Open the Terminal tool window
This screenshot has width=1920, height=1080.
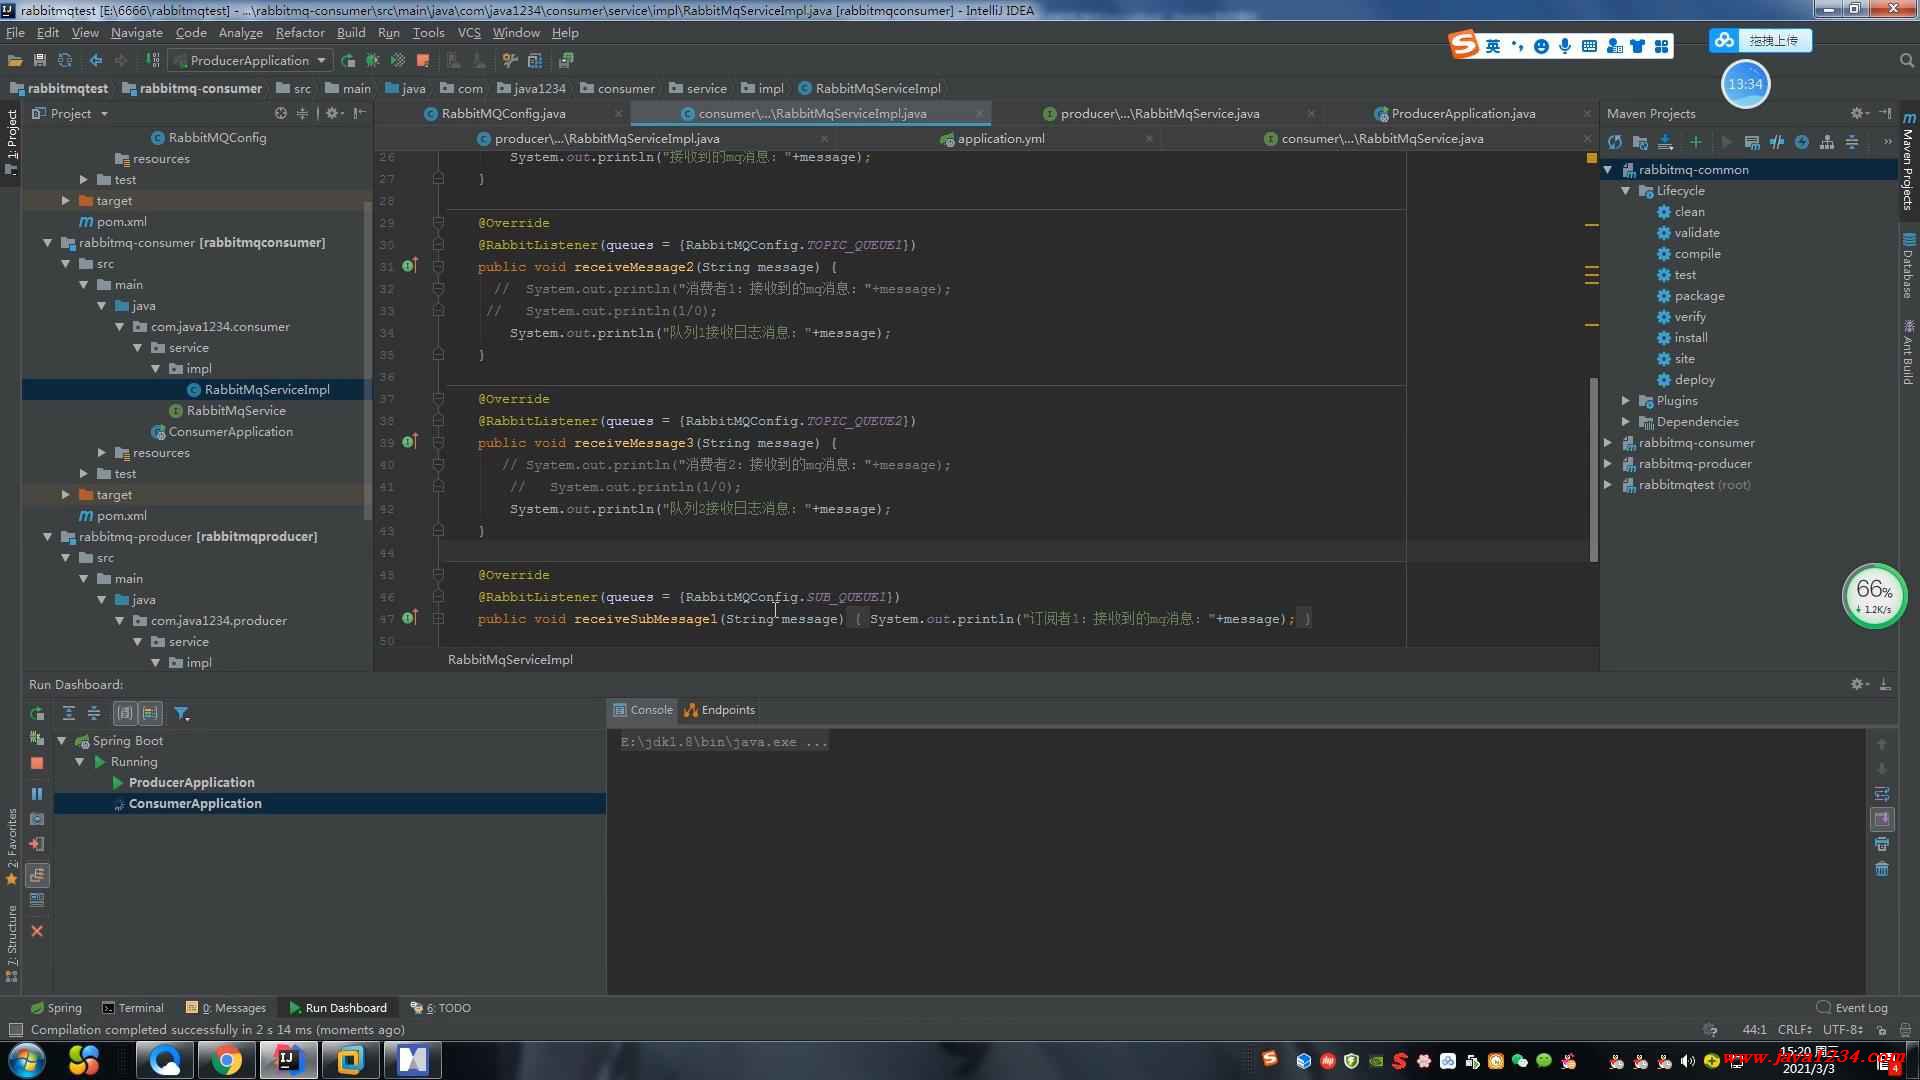pos(133,1008)
